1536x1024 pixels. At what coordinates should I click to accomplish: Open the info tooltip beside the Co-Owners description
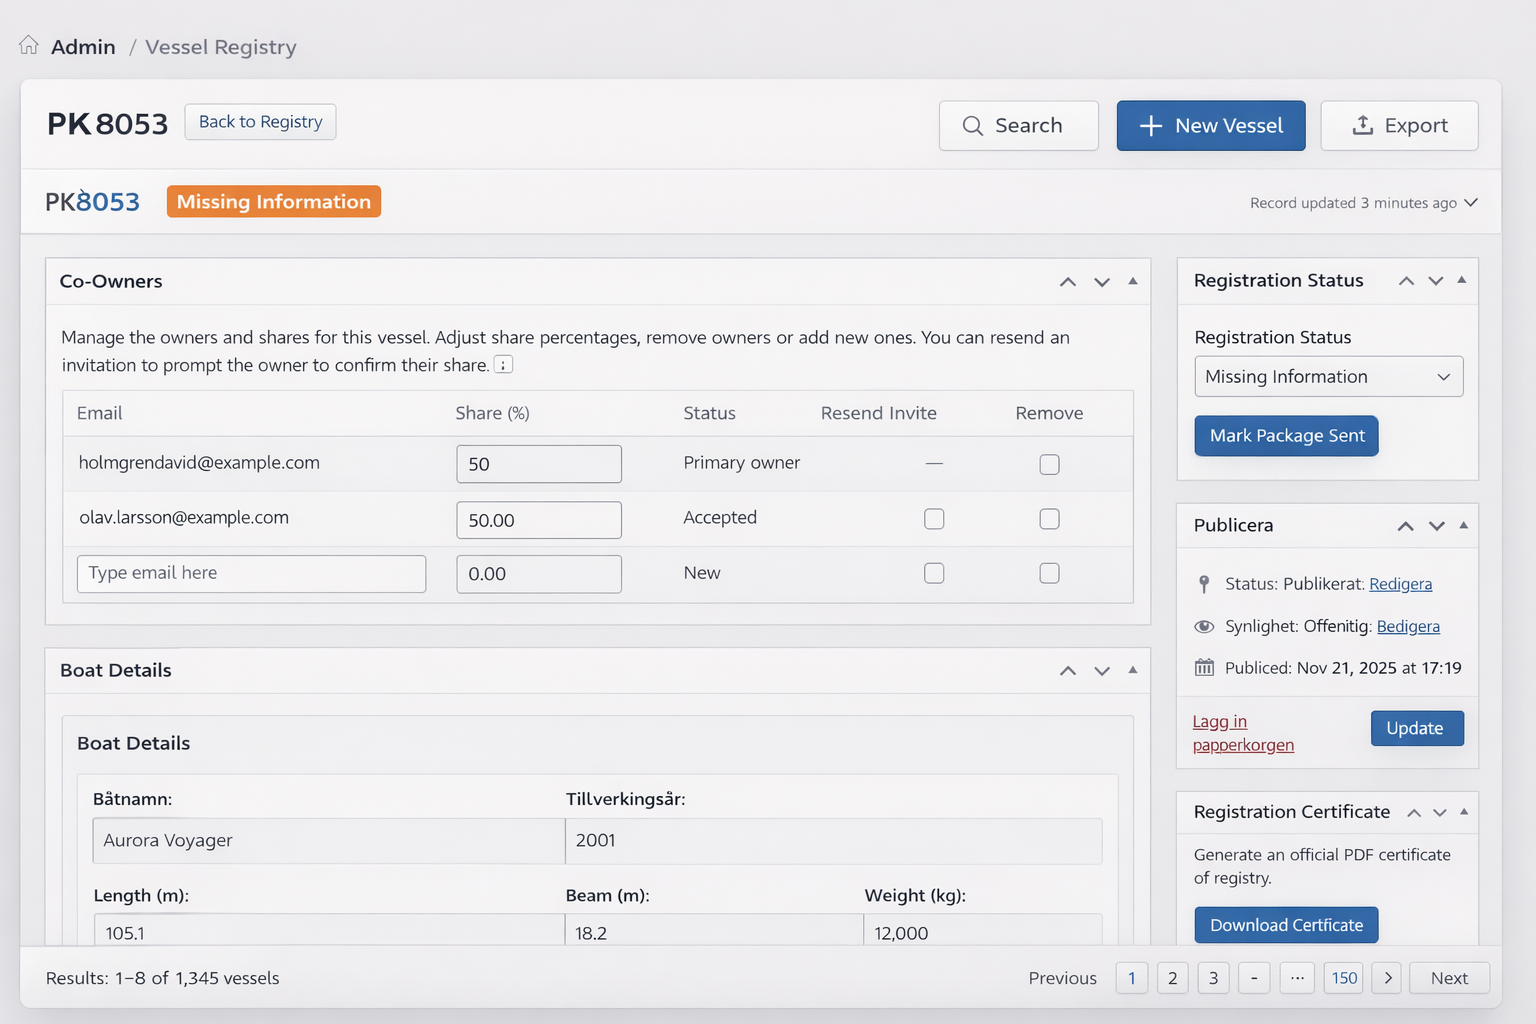coord(503,364)
